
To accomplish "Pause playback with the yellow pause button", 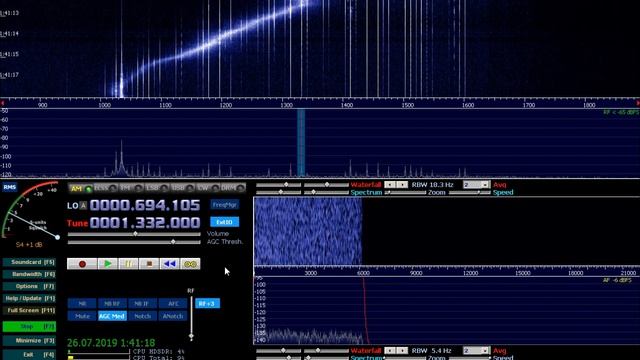I will coord(129,264).
